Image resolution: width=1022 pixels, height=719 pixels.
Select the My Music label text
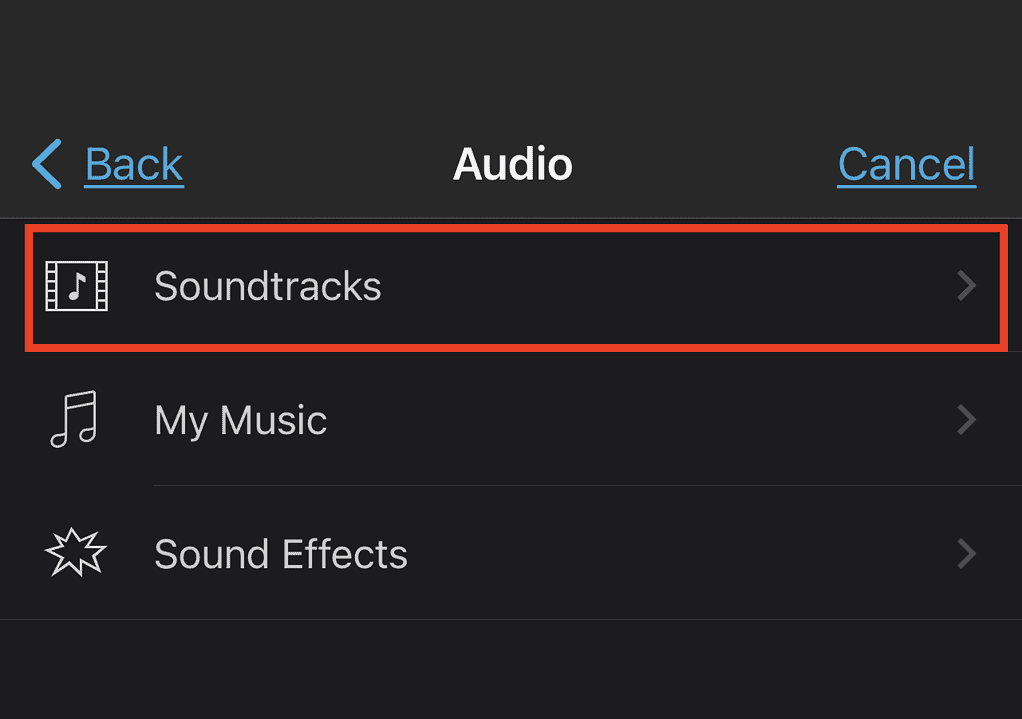(x=240, y=420)
